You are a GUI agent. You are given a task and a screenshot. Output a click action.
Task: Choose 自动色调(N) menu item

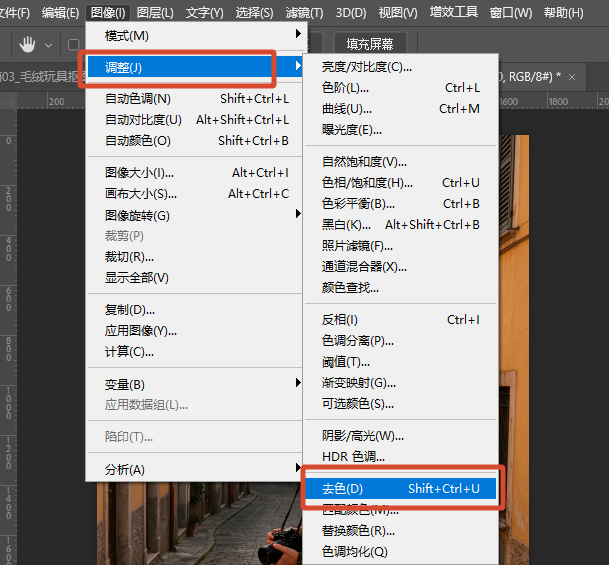tap(194, 99)
